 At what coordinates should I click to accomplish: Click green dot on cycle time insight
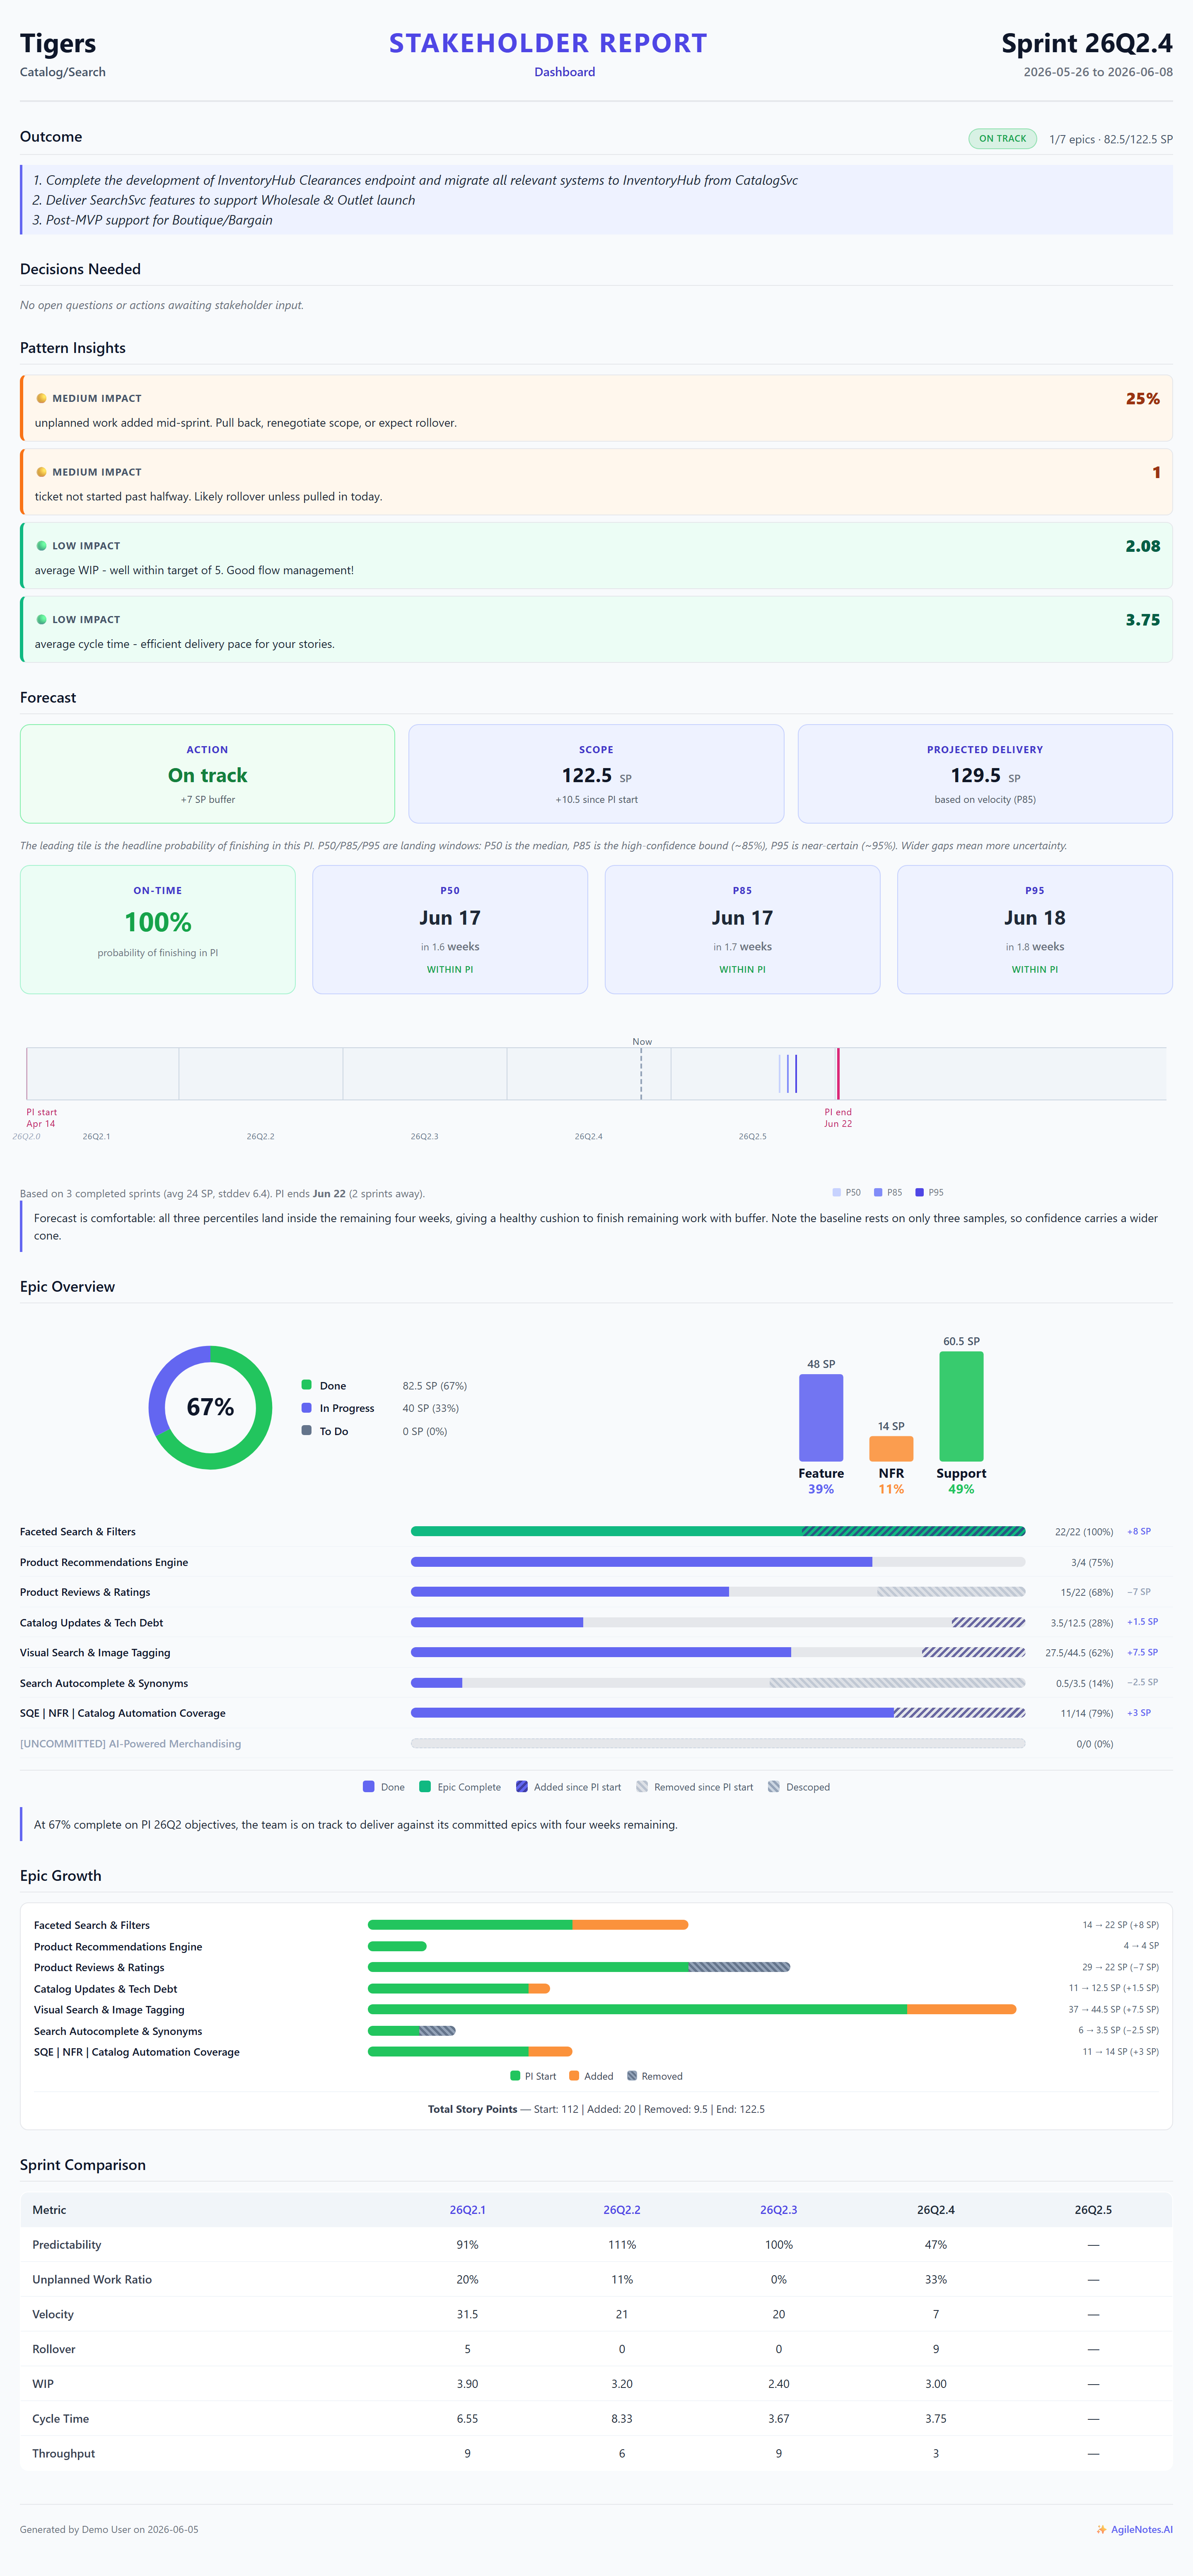[41, 620]
